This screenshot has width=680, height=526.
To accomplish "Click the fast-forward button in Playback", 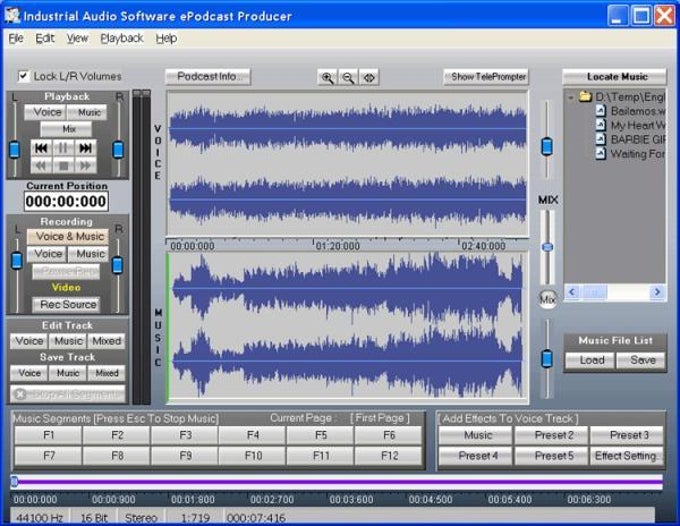I will pos(85,165).
